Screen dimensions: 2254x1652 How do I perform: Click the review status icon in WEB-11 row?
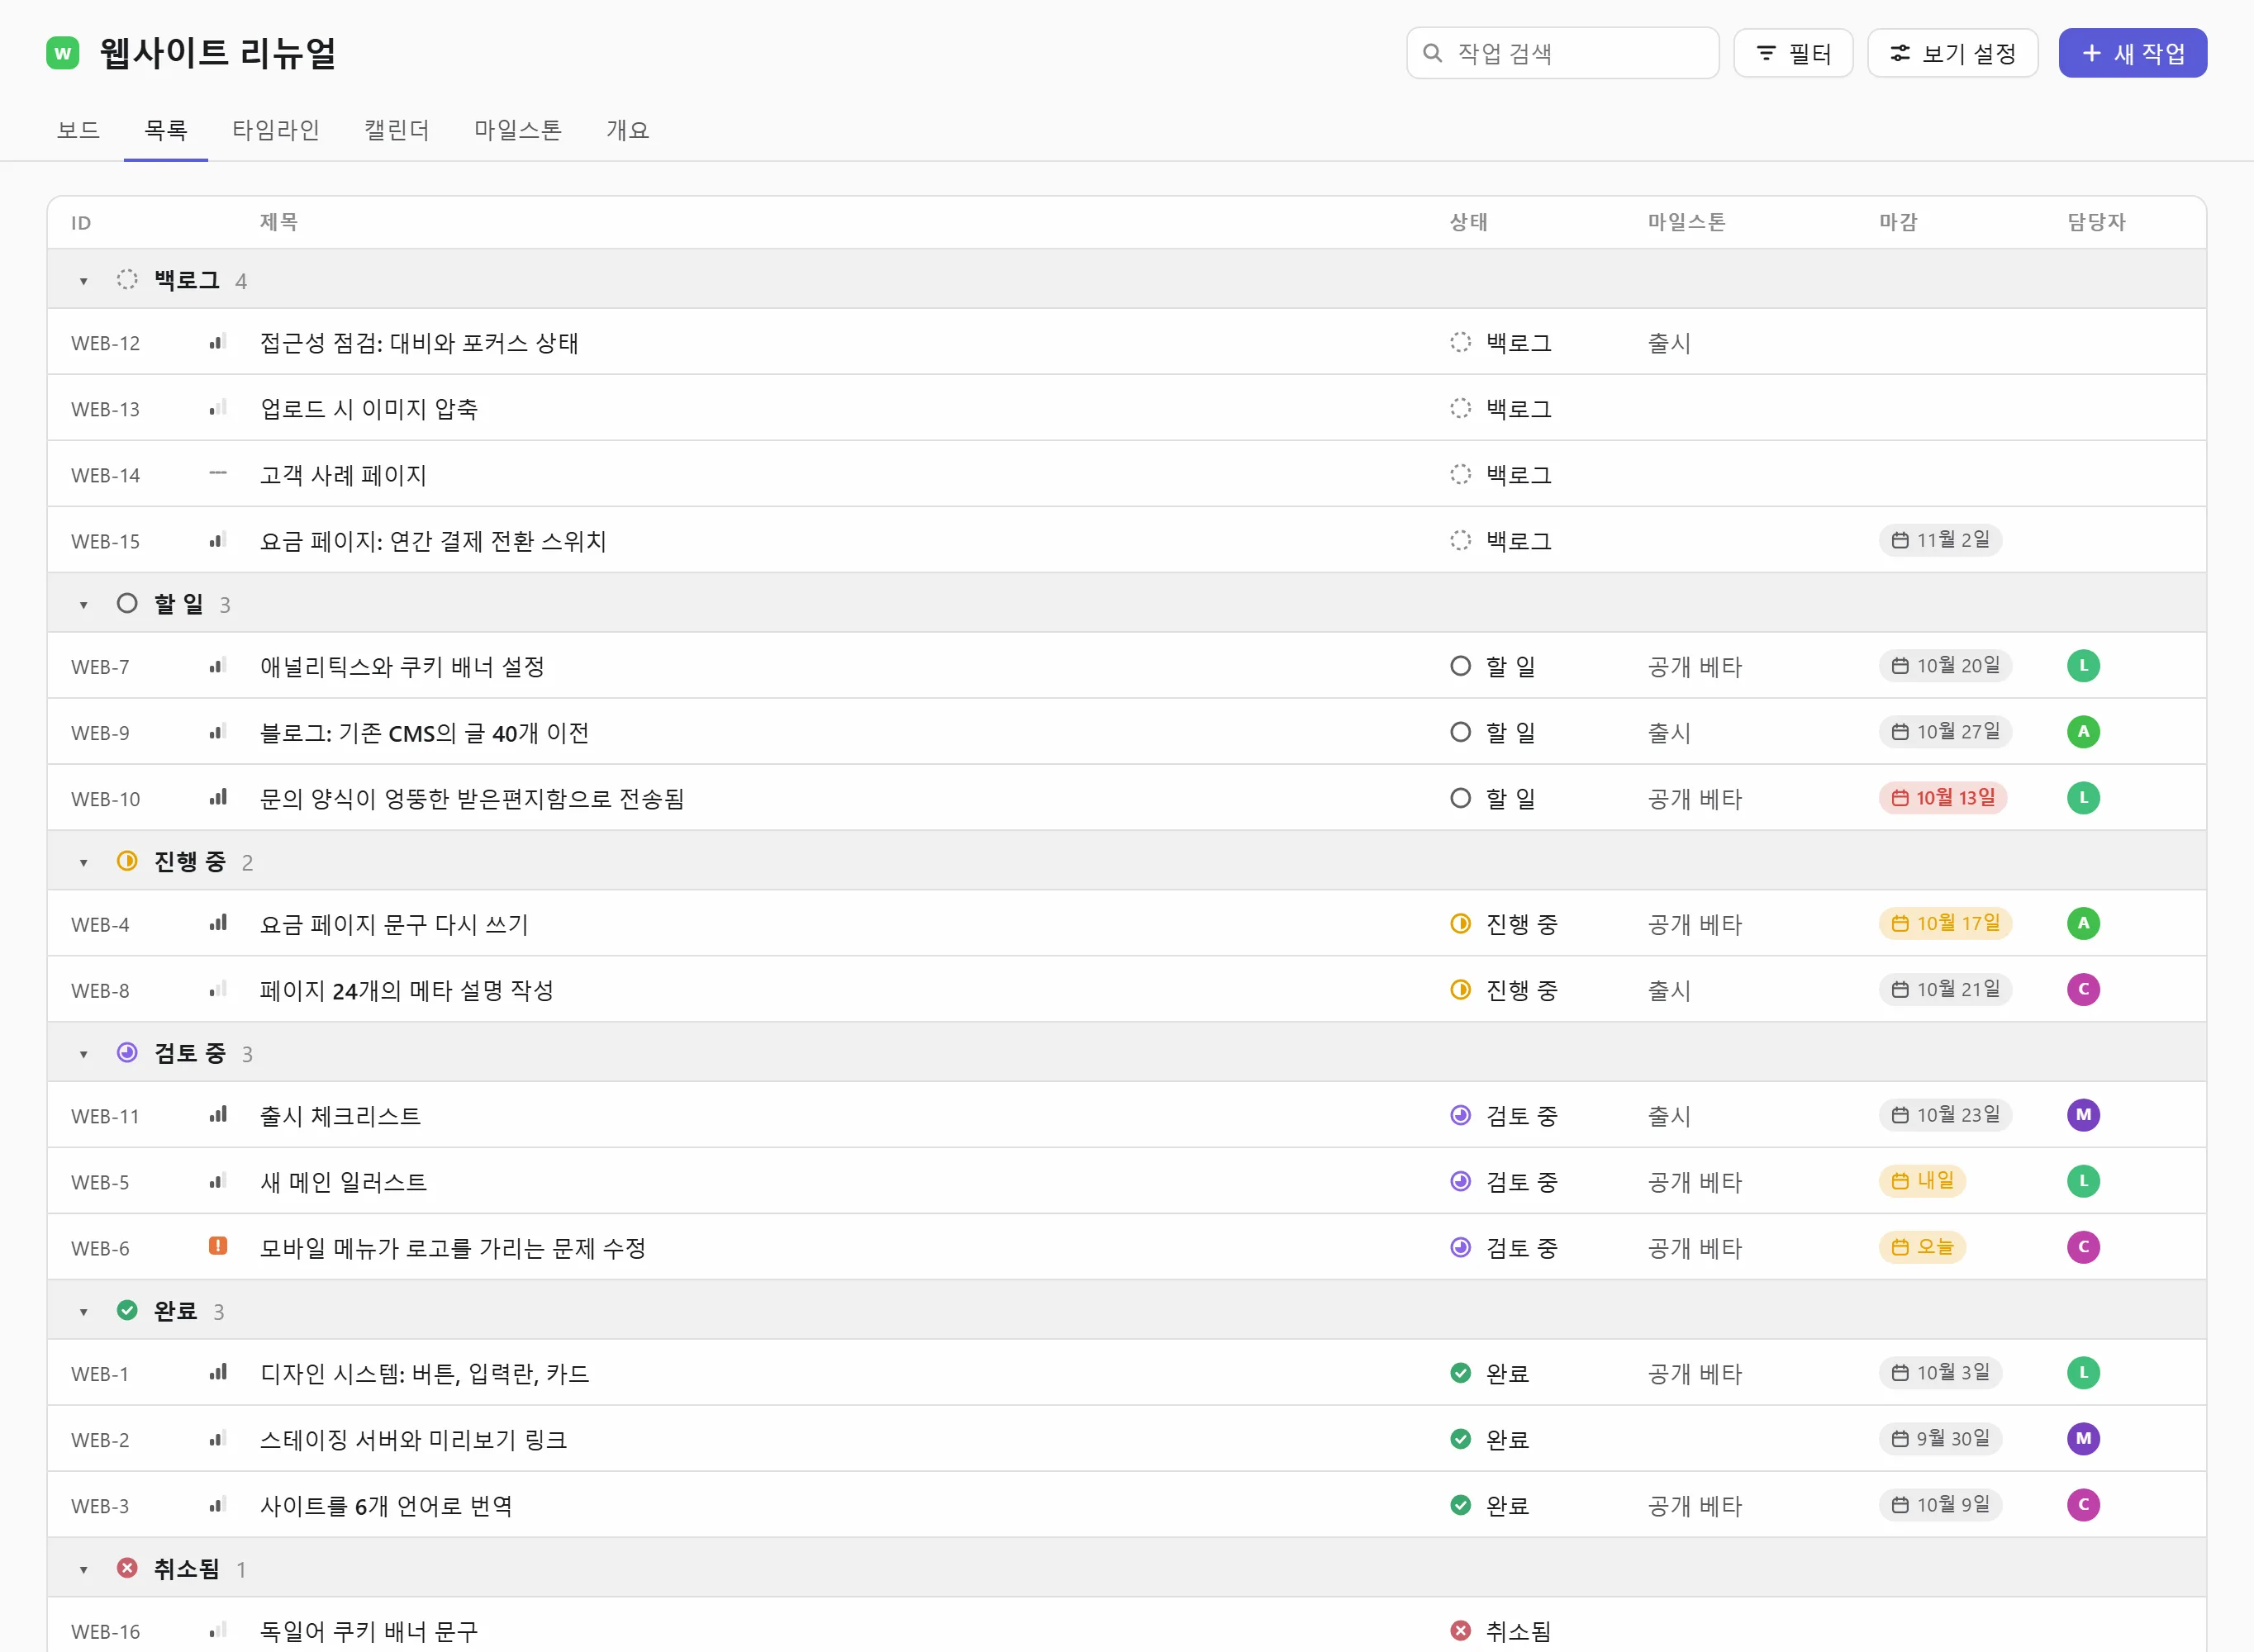point(1460,1115)
